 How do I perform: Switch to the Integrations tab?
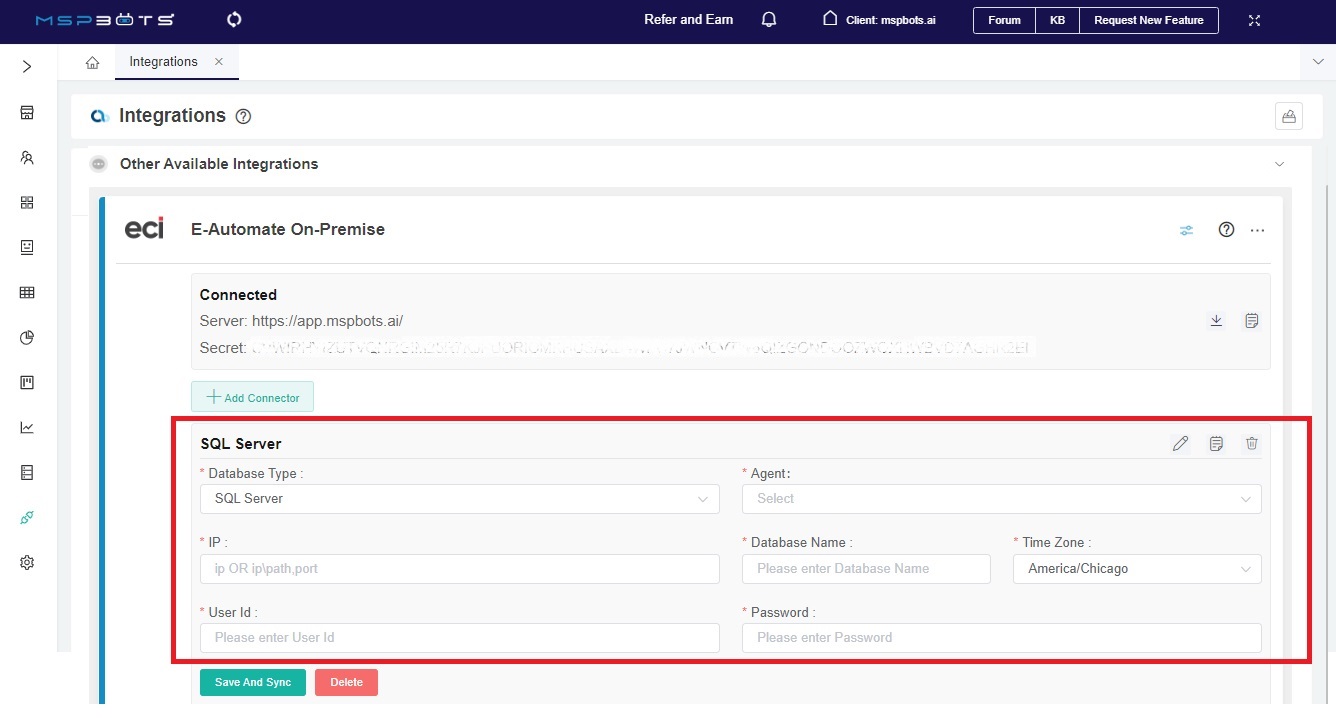point(163,61)
